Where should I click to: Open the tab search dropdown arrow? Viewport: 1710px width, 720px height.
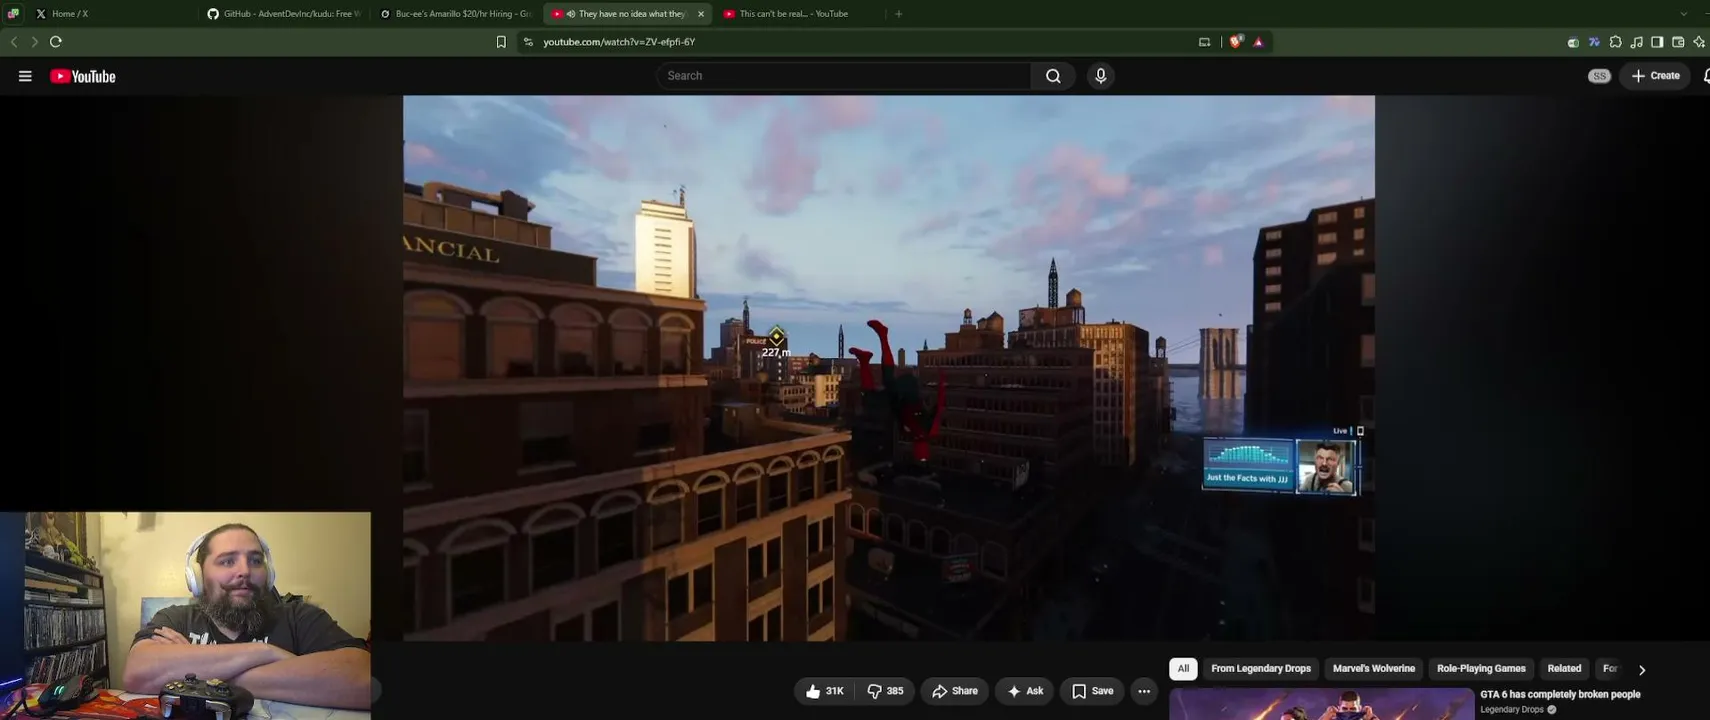1684,14
